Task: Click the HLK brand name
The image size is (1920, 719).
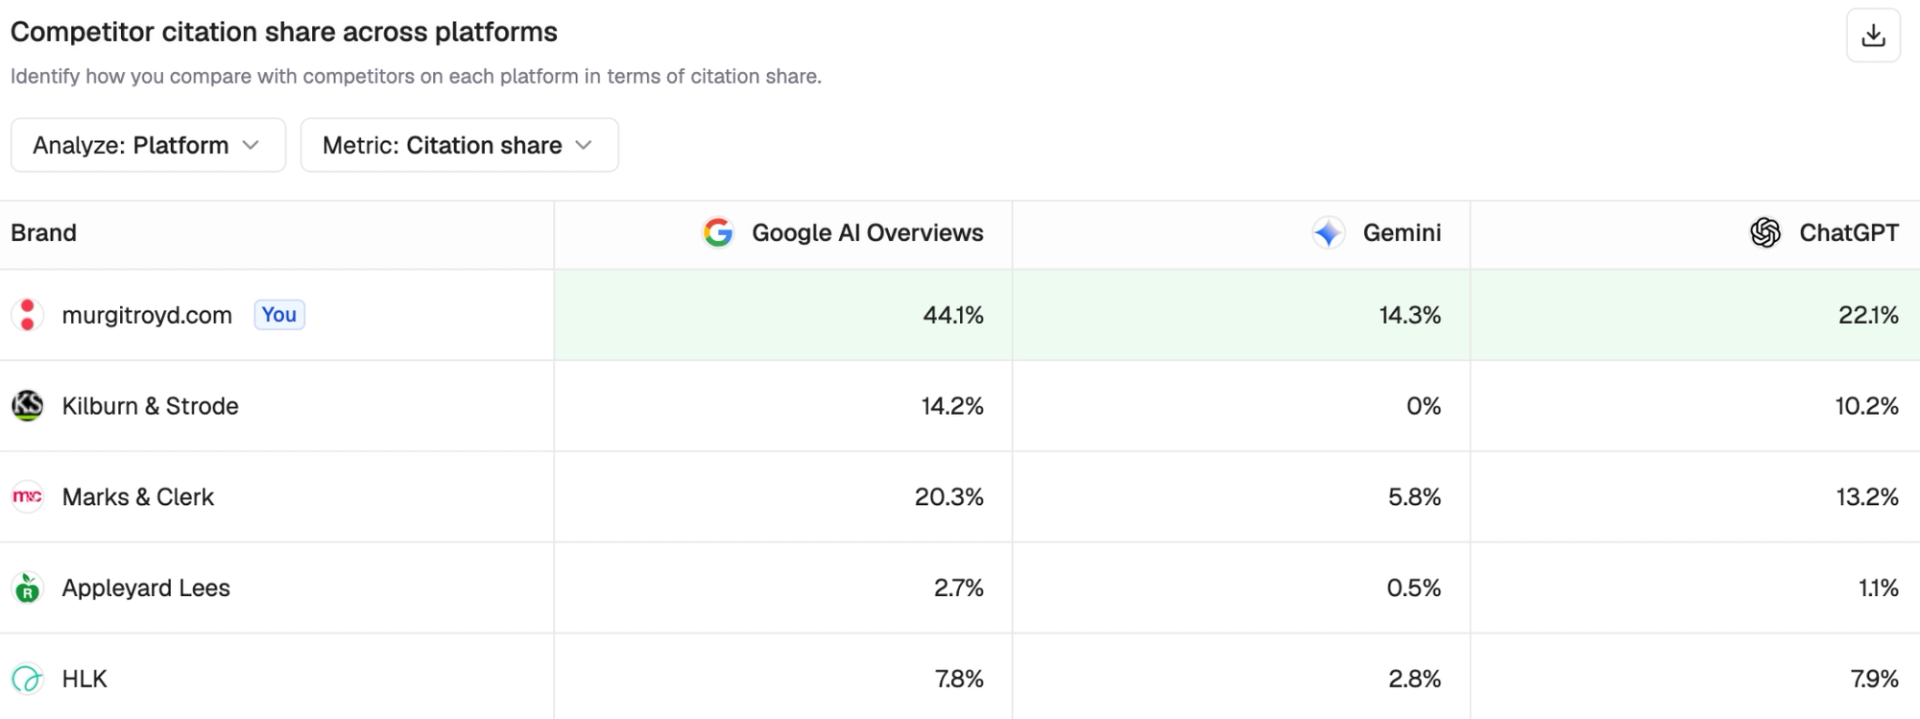Action: pyautogui.click(x=84, y=679)
